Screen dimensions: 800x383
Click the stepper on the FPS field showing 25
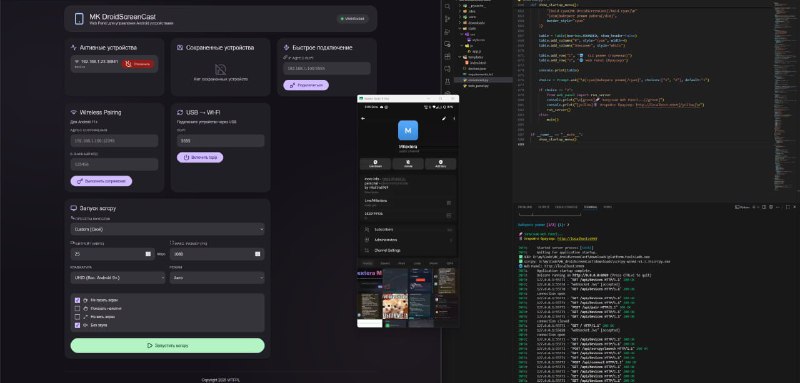click(148, 253)
